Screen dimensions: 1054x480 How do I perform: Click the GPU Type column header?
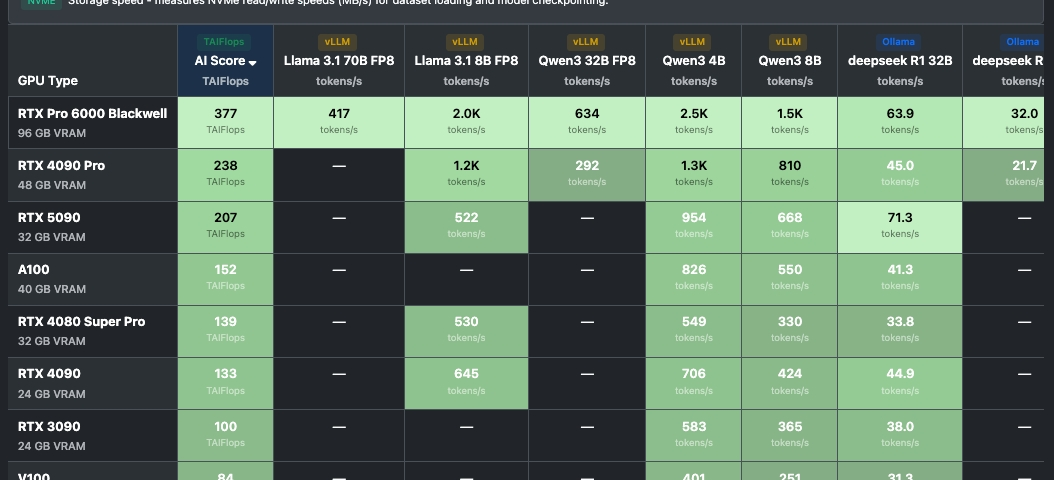click(x=48, y=80)
